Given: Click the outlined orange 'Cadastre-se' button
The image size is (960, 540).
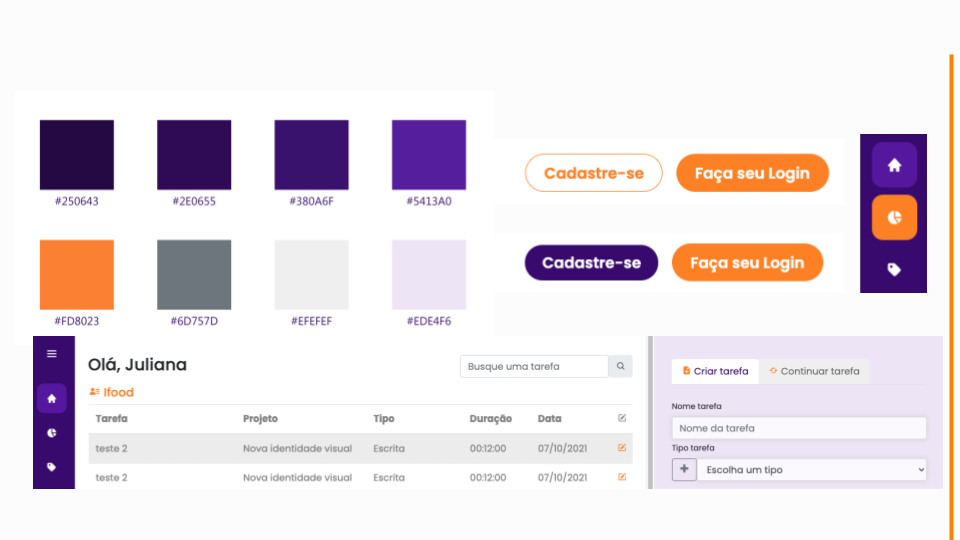Looking at the screenshot, I should pos(593,173).
